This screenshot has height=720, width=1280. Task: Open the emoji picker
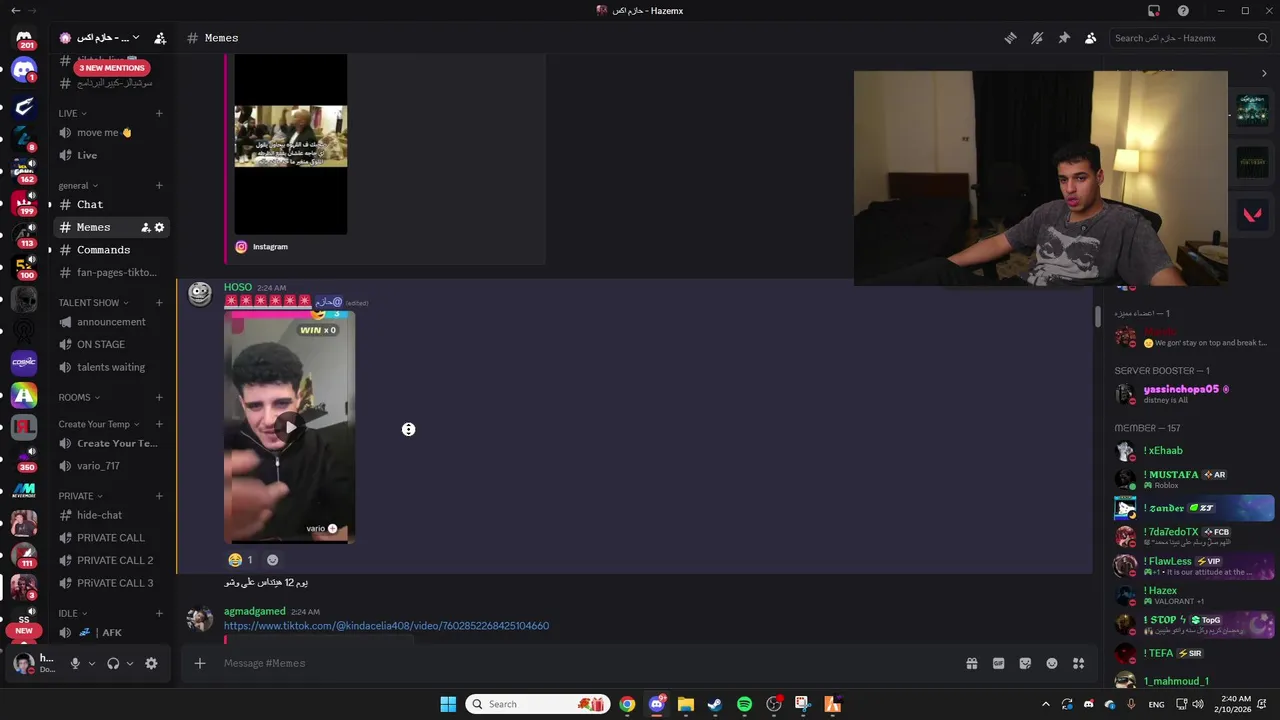coord(1052,663)
